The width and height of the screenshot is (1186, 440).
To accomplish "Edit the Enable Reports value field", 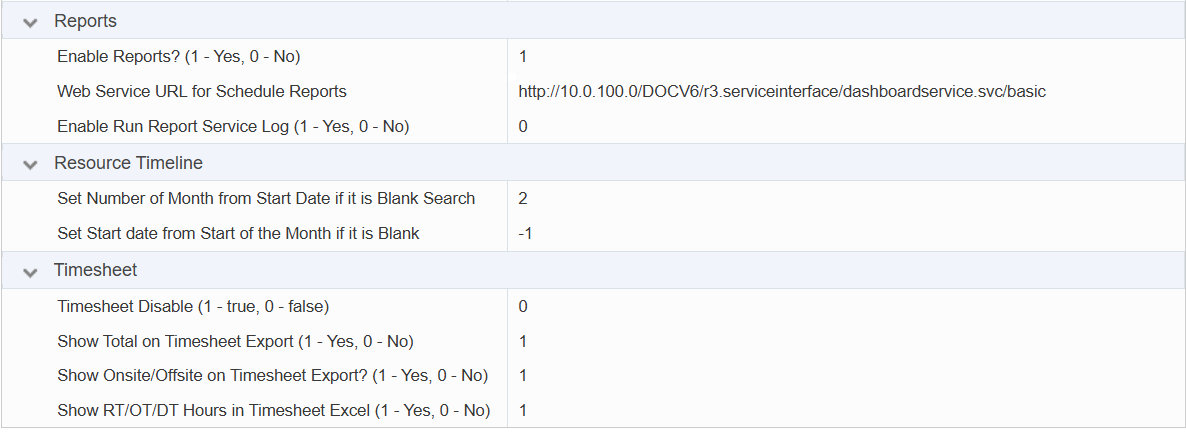I will (x=523, y=57).
